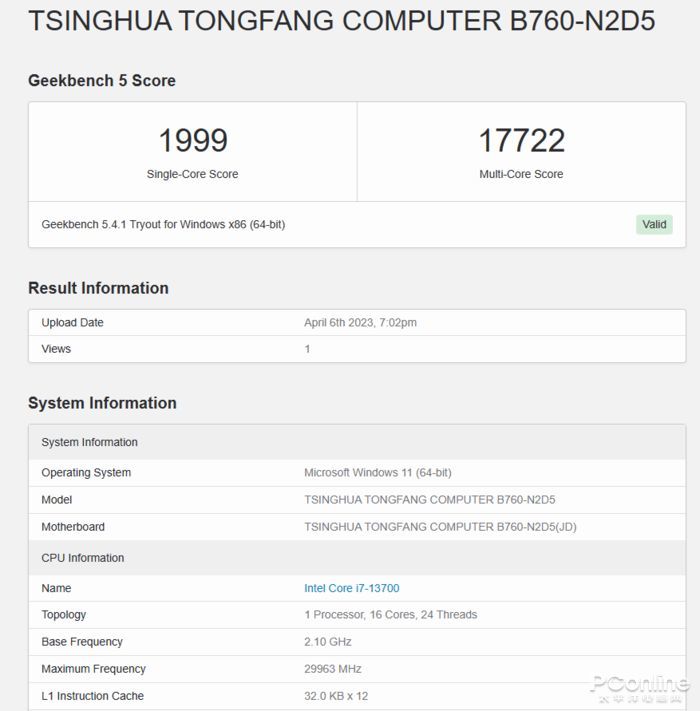The height and width of the screenshot is (711, 700).
Task: Click the CPU Information table header
Action: 357,558
